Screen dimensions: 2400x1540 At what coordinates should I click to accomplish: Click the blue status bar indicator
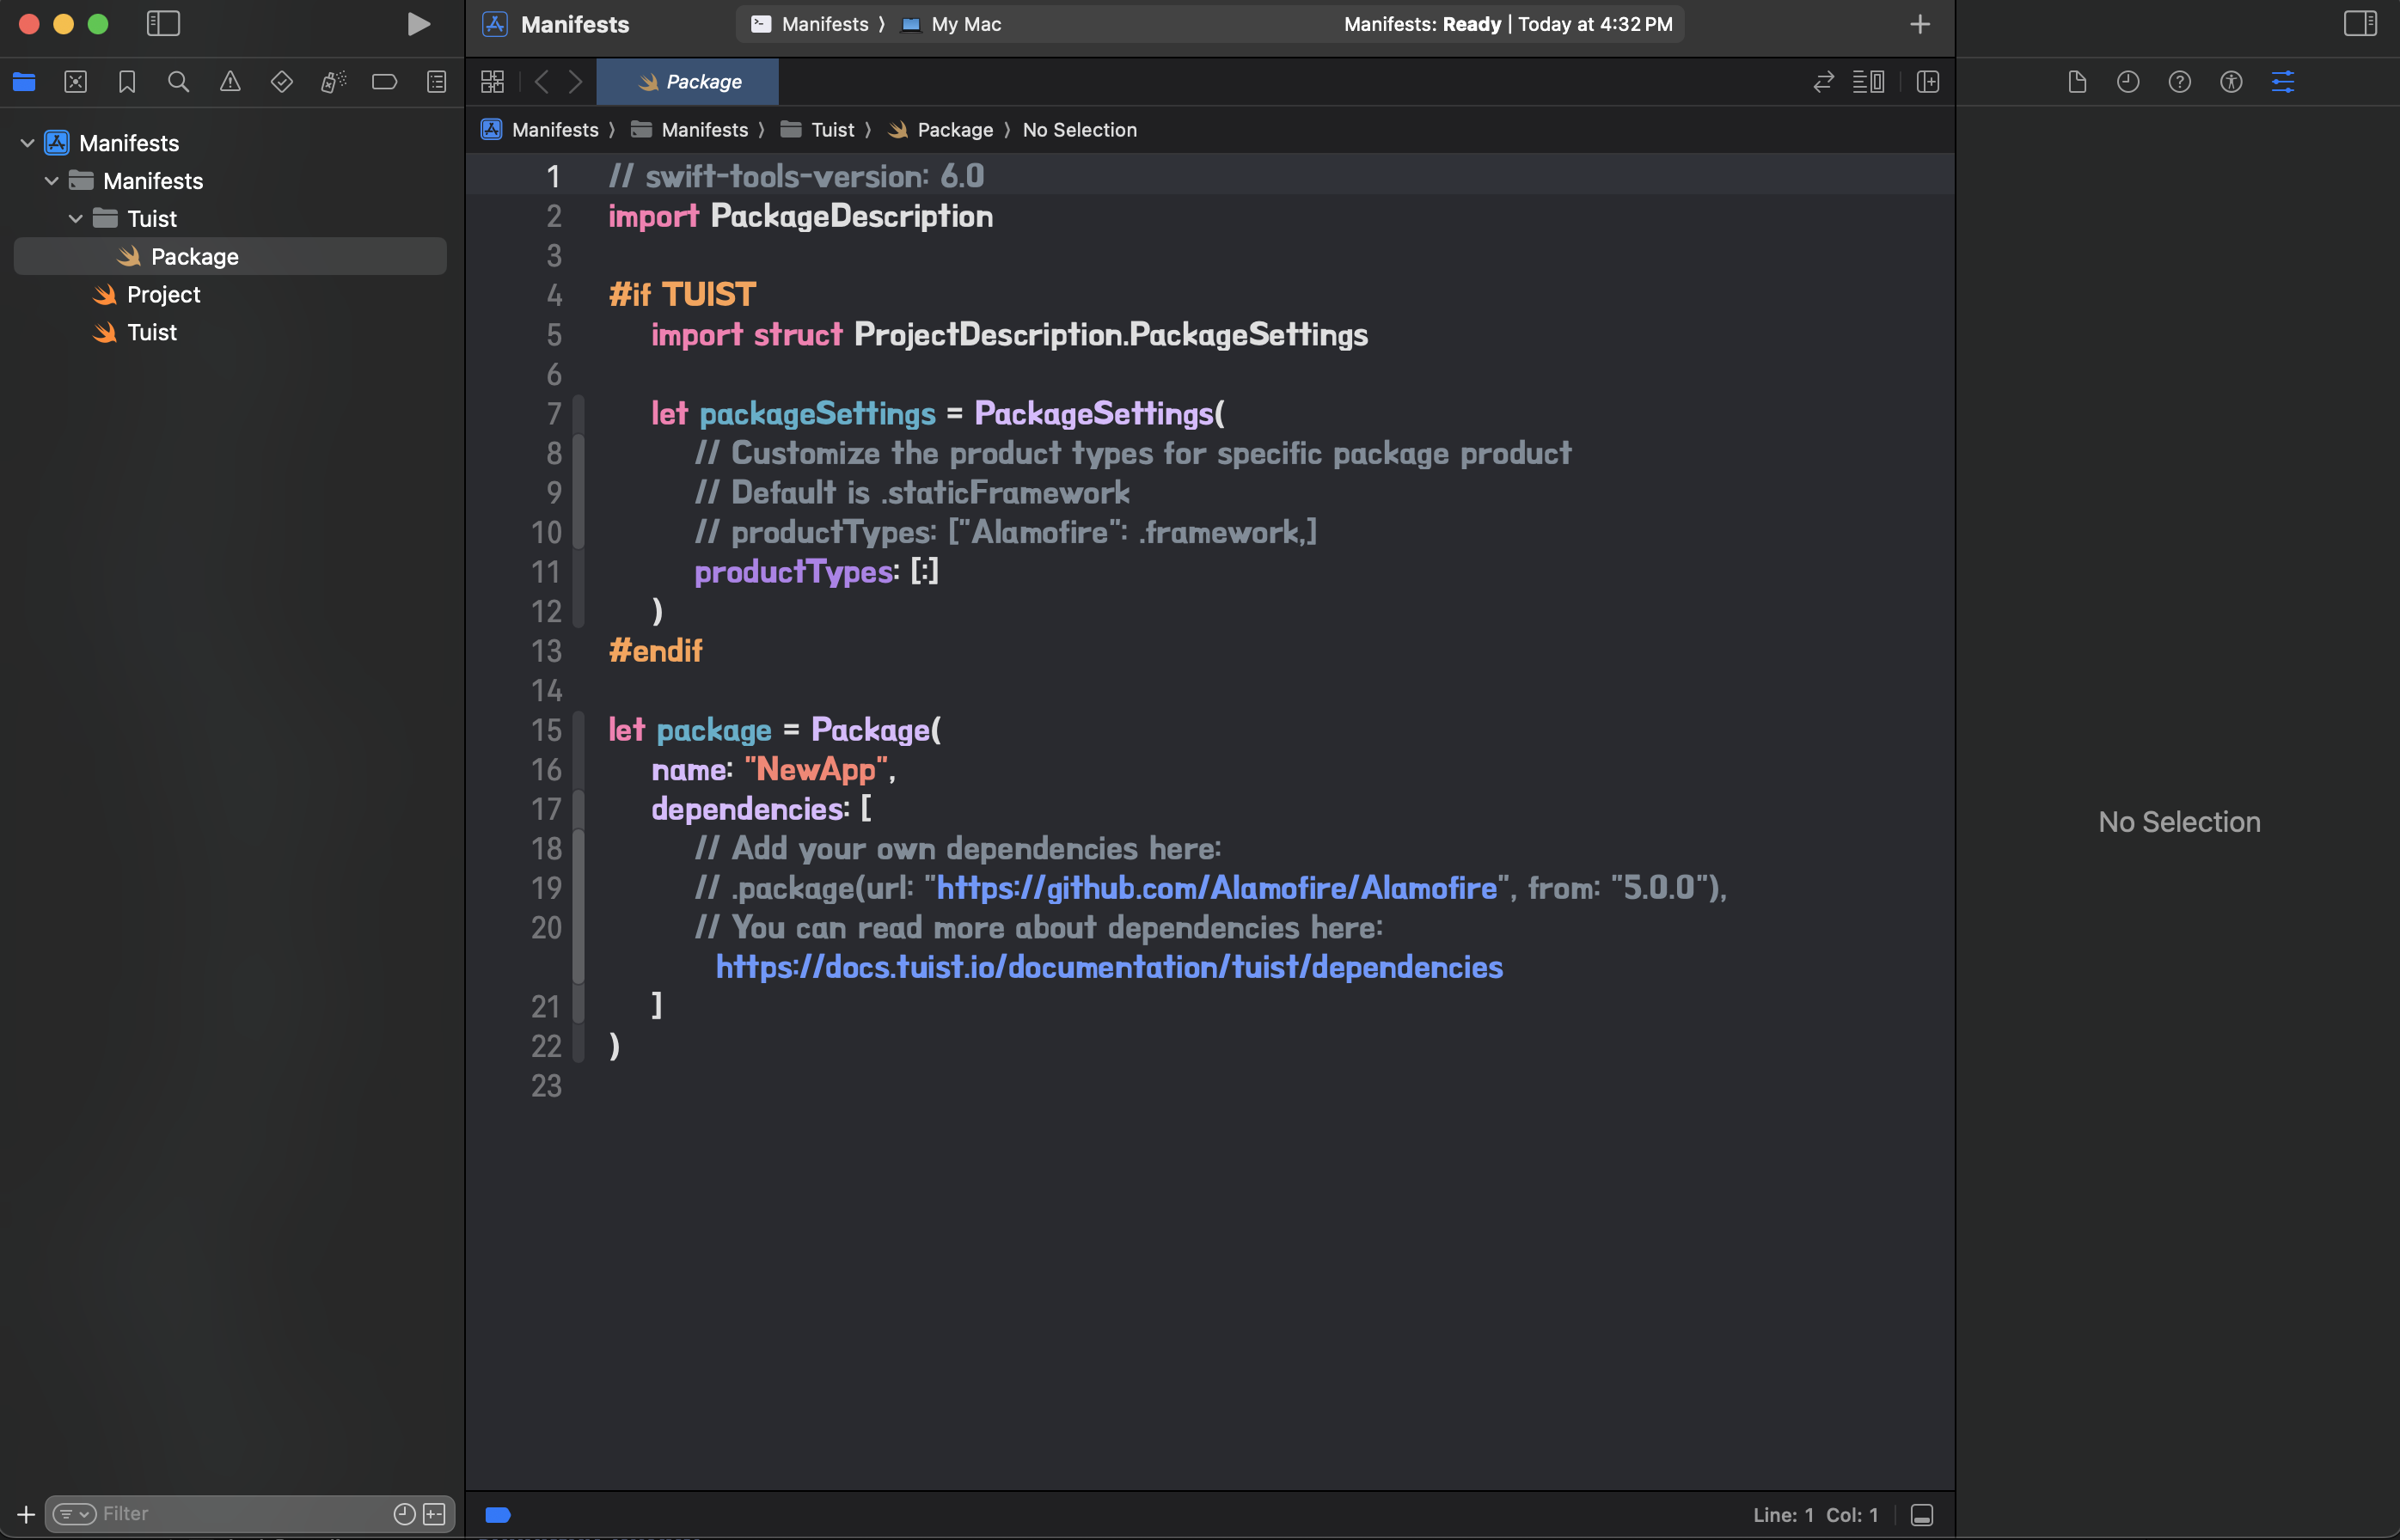pyautogui.click(x=498, y=1515)
